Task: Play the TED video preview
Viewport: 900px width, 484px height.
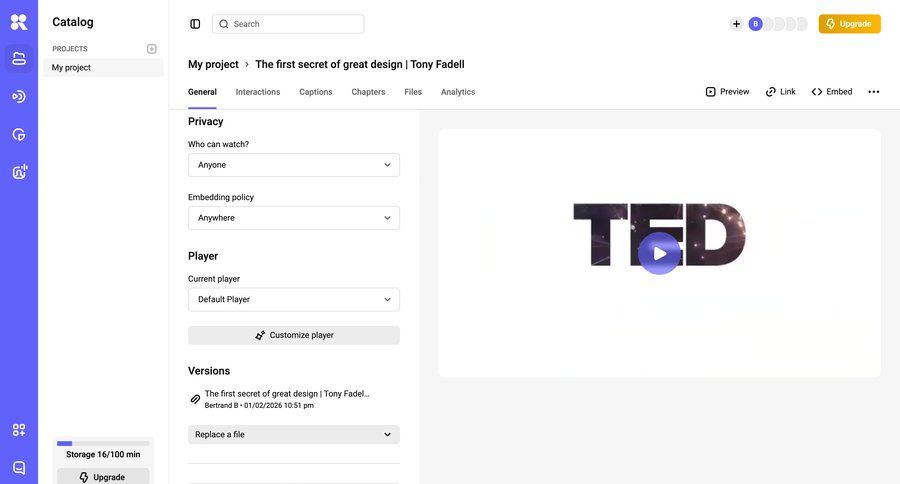Action: click(x=659, y=253)
